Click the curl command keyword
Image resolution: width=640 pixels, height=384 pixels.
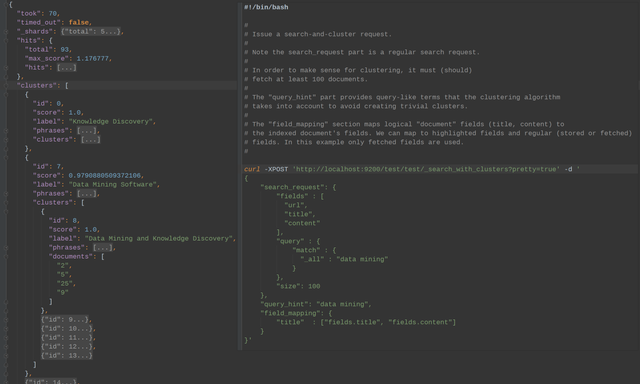(x=252, y=169)
